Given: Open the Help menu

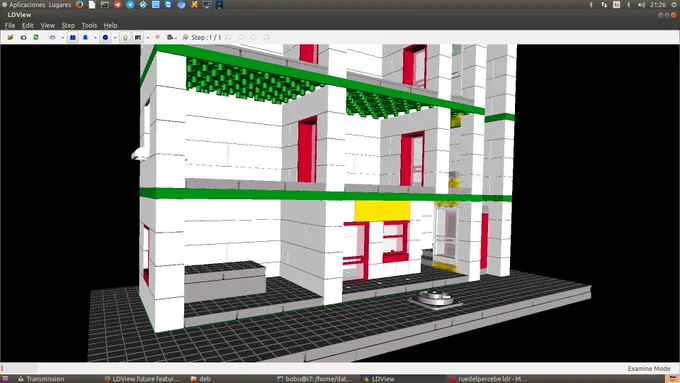Looking at the screenshot, I should click(111, 25).
